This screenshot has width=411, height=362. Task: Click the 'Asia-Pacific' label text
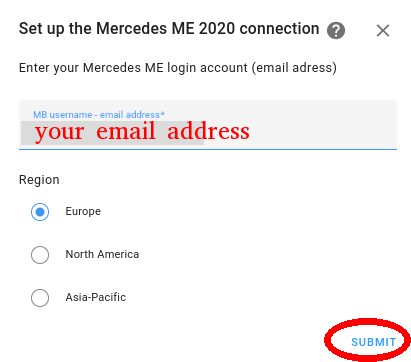(x=96, y=297)
